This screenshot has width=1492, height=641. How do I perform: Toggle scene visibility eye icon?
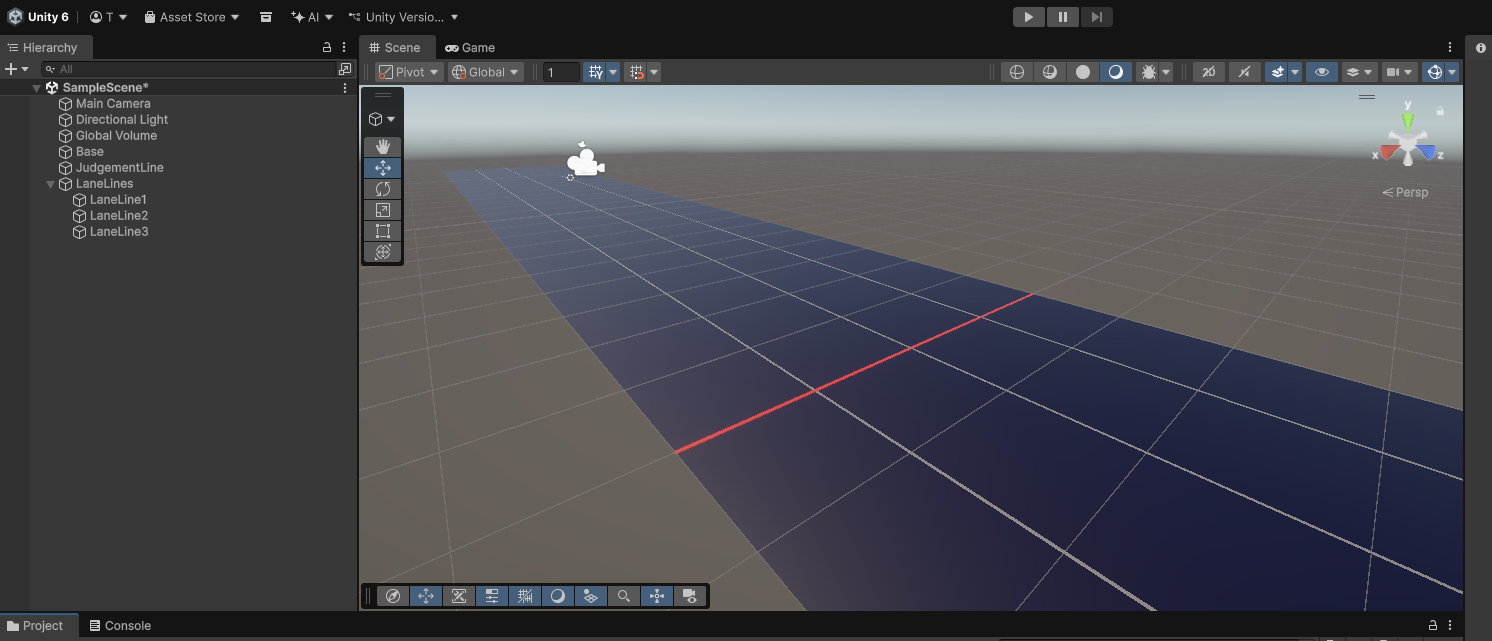click(x=1322, y=72)
